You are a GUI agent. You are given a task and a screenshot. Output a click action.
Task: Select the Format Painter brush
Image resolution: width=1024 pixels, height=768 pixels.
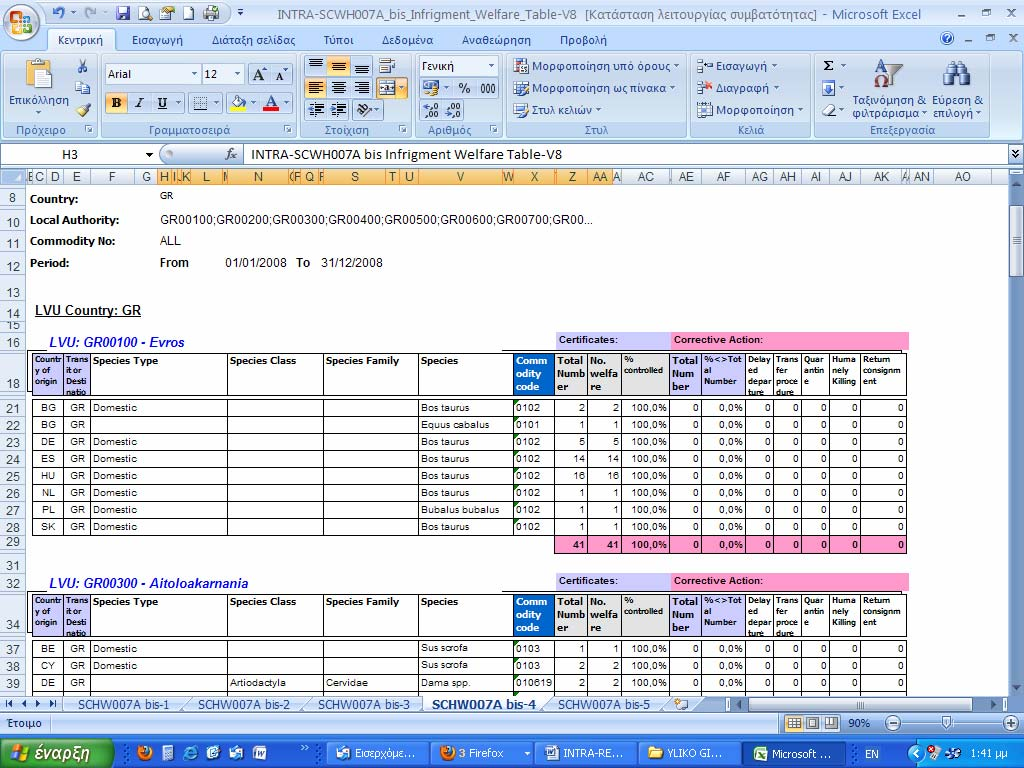(82, 109)
